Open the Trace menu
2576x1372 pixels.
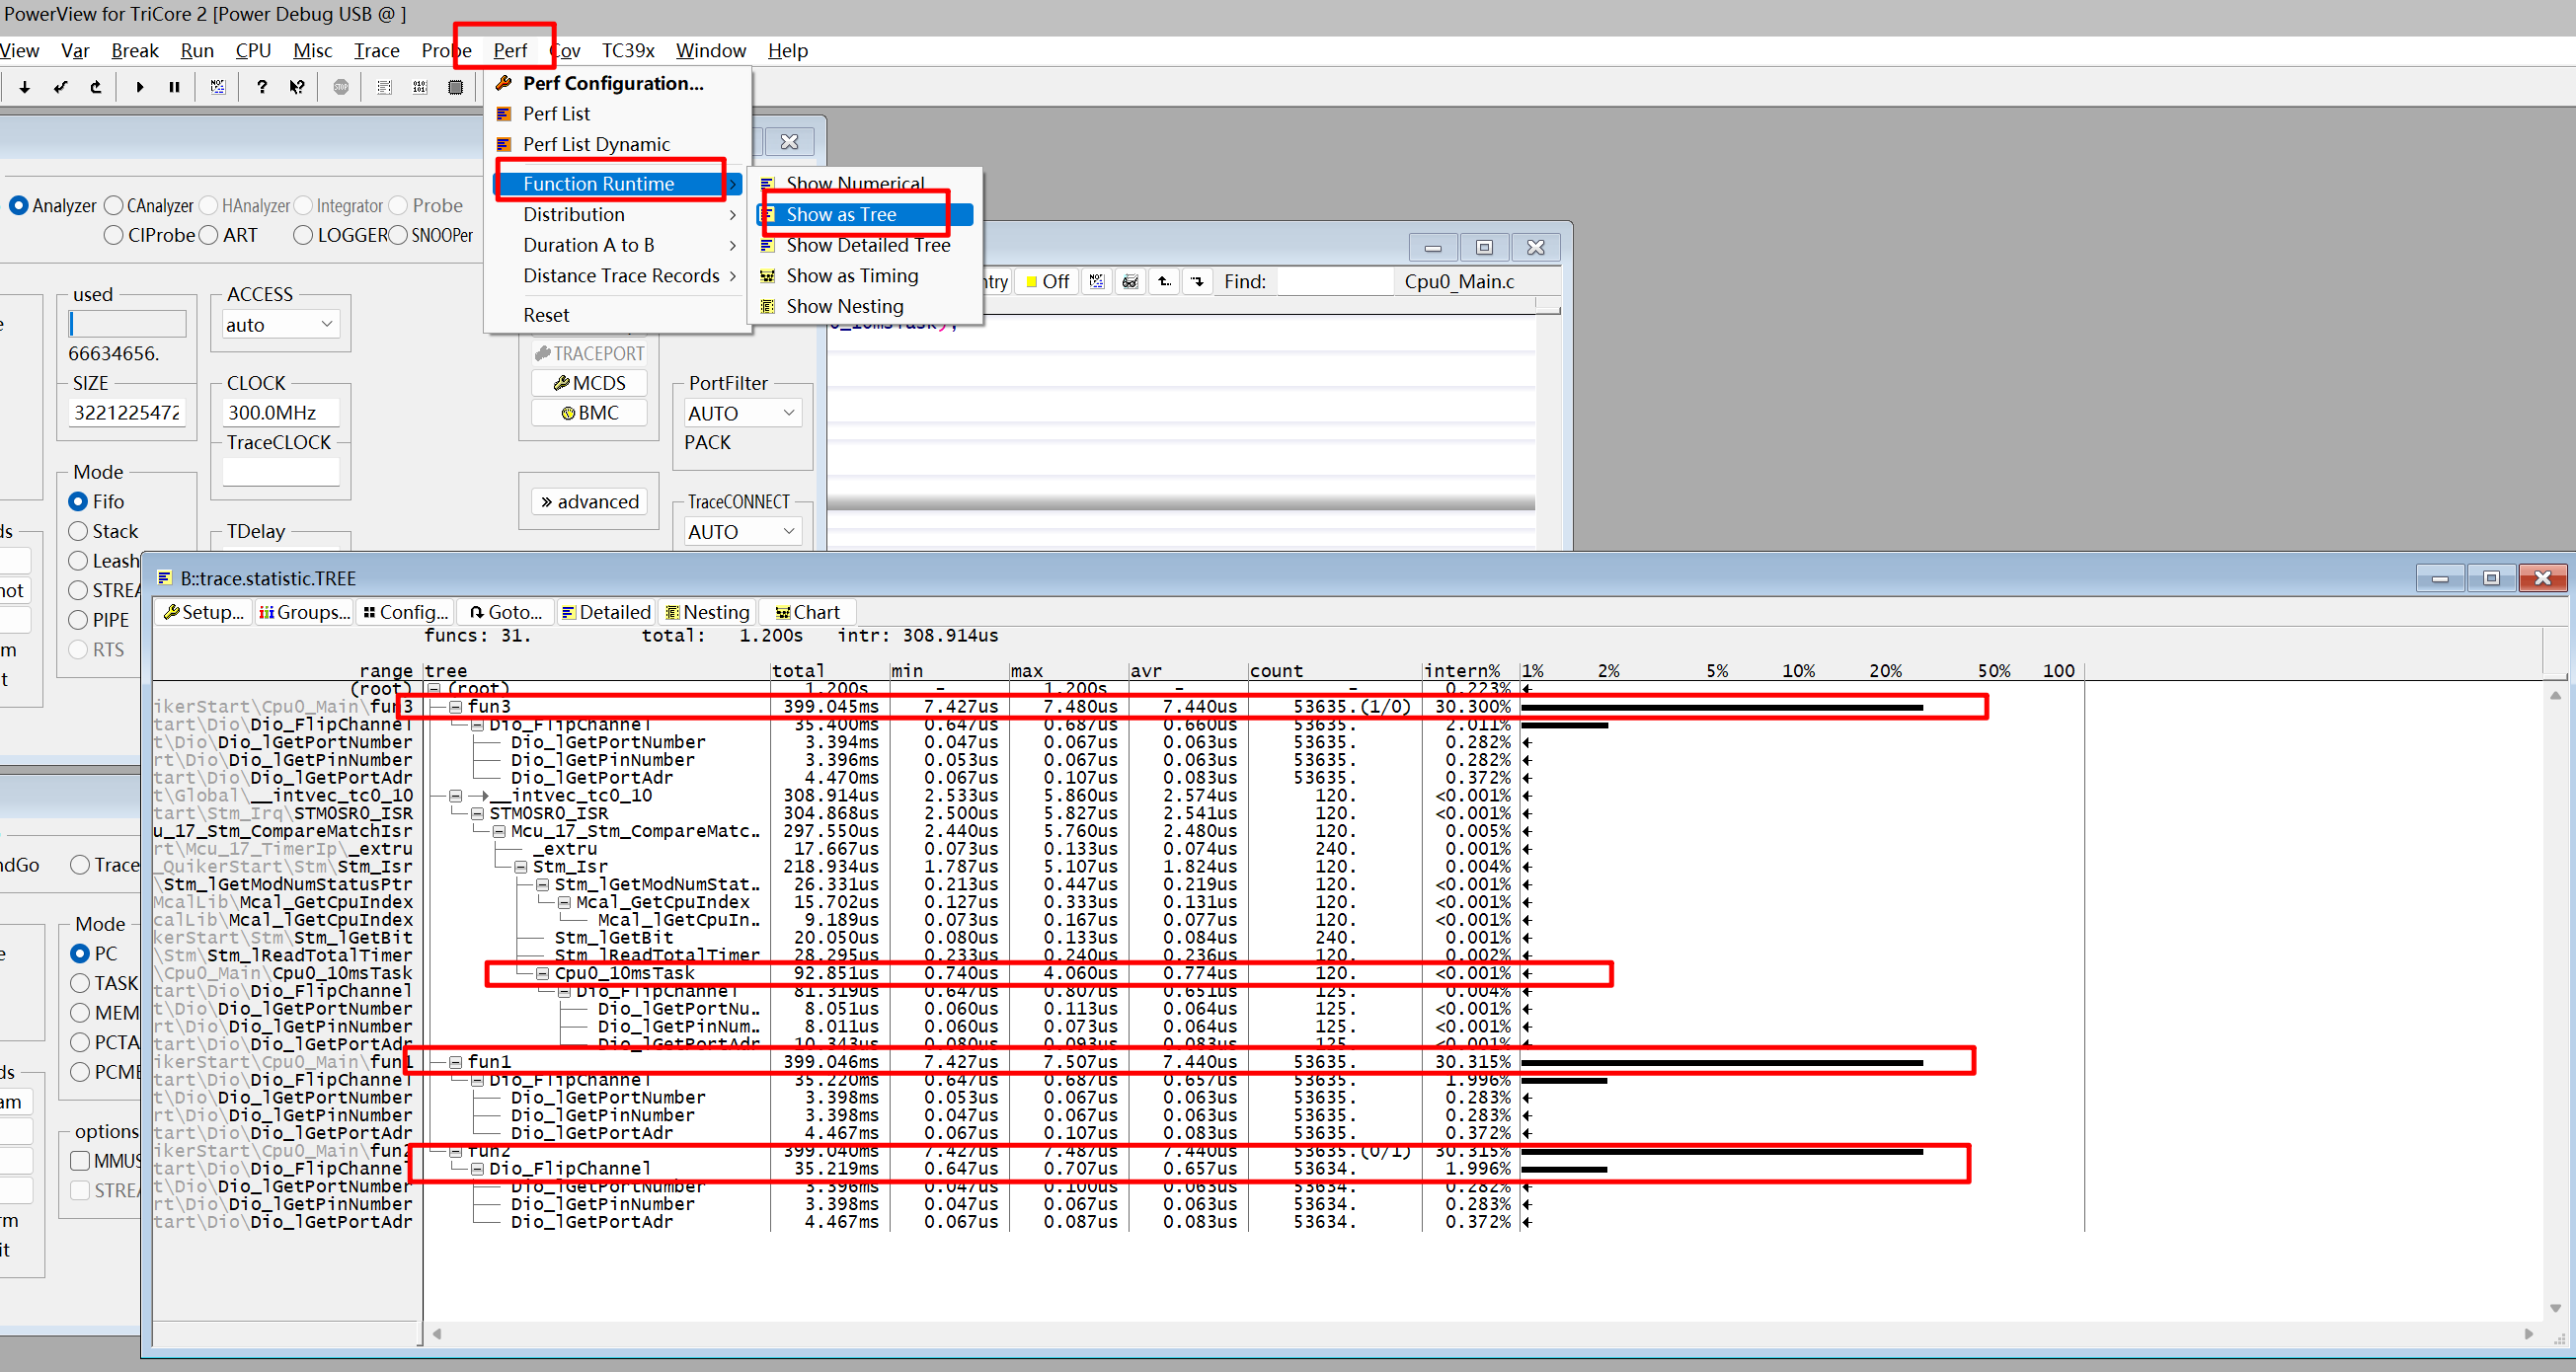coord(376,50)
